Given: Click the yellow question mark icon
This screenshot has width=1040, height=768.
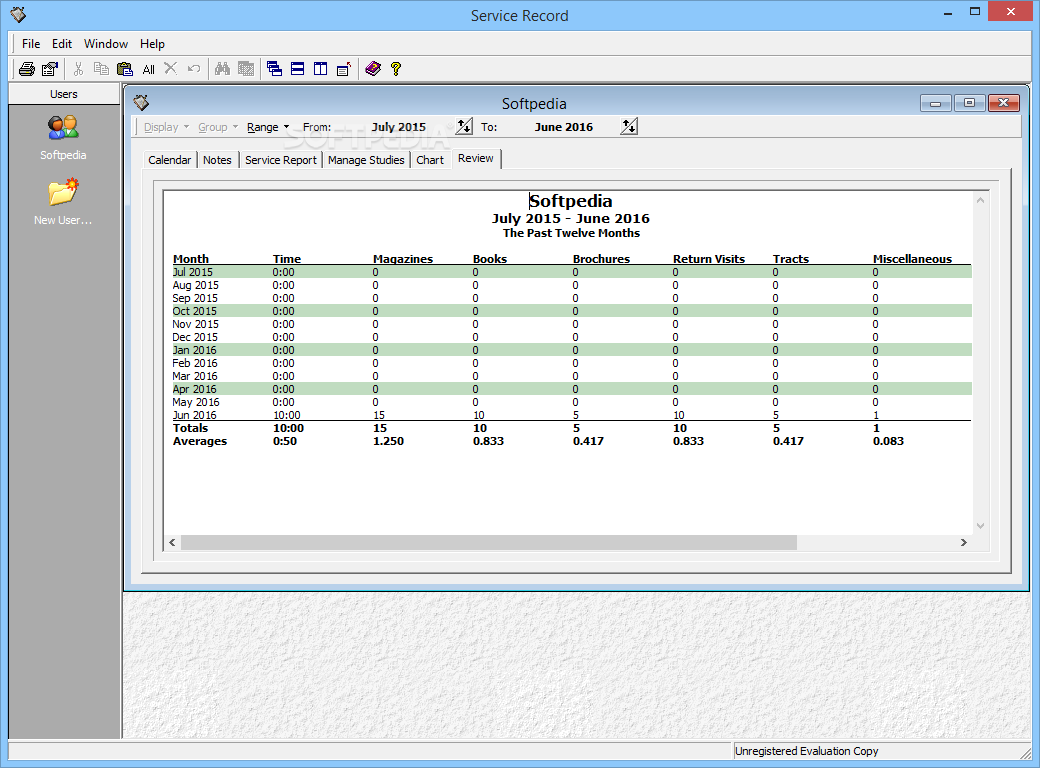Looking at the screenshot, I should 396,68.
